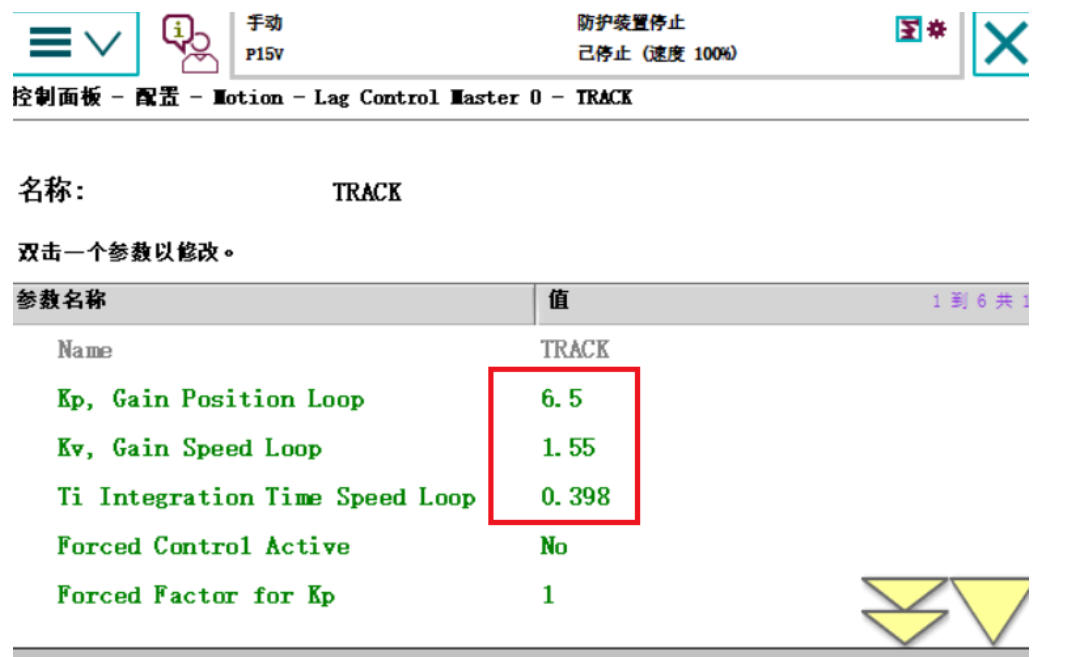Select the Ti value 0.398
1074x657 pixels.
(x=575, y=497)
